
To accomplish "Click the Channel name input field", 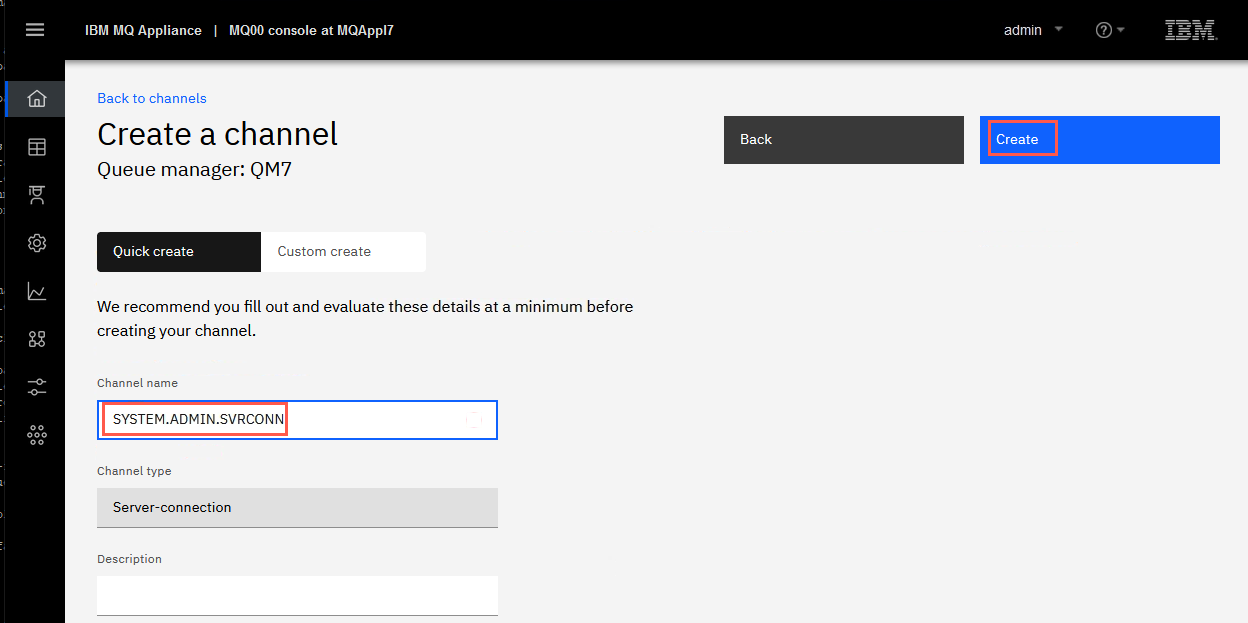I will click(x=297, y=420).
